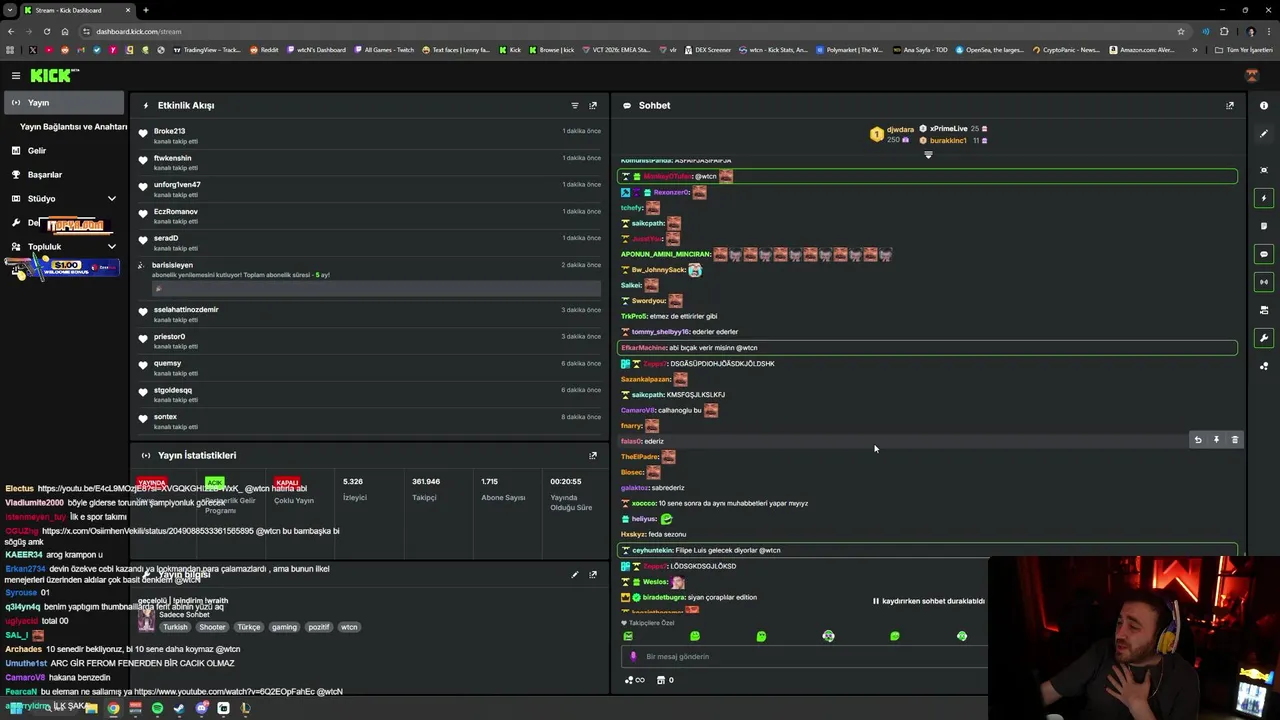Open the browser extensions puzzle icon
Image resolution: width=1280 pixels, height=720 pixels.
tap(1223, 31)
